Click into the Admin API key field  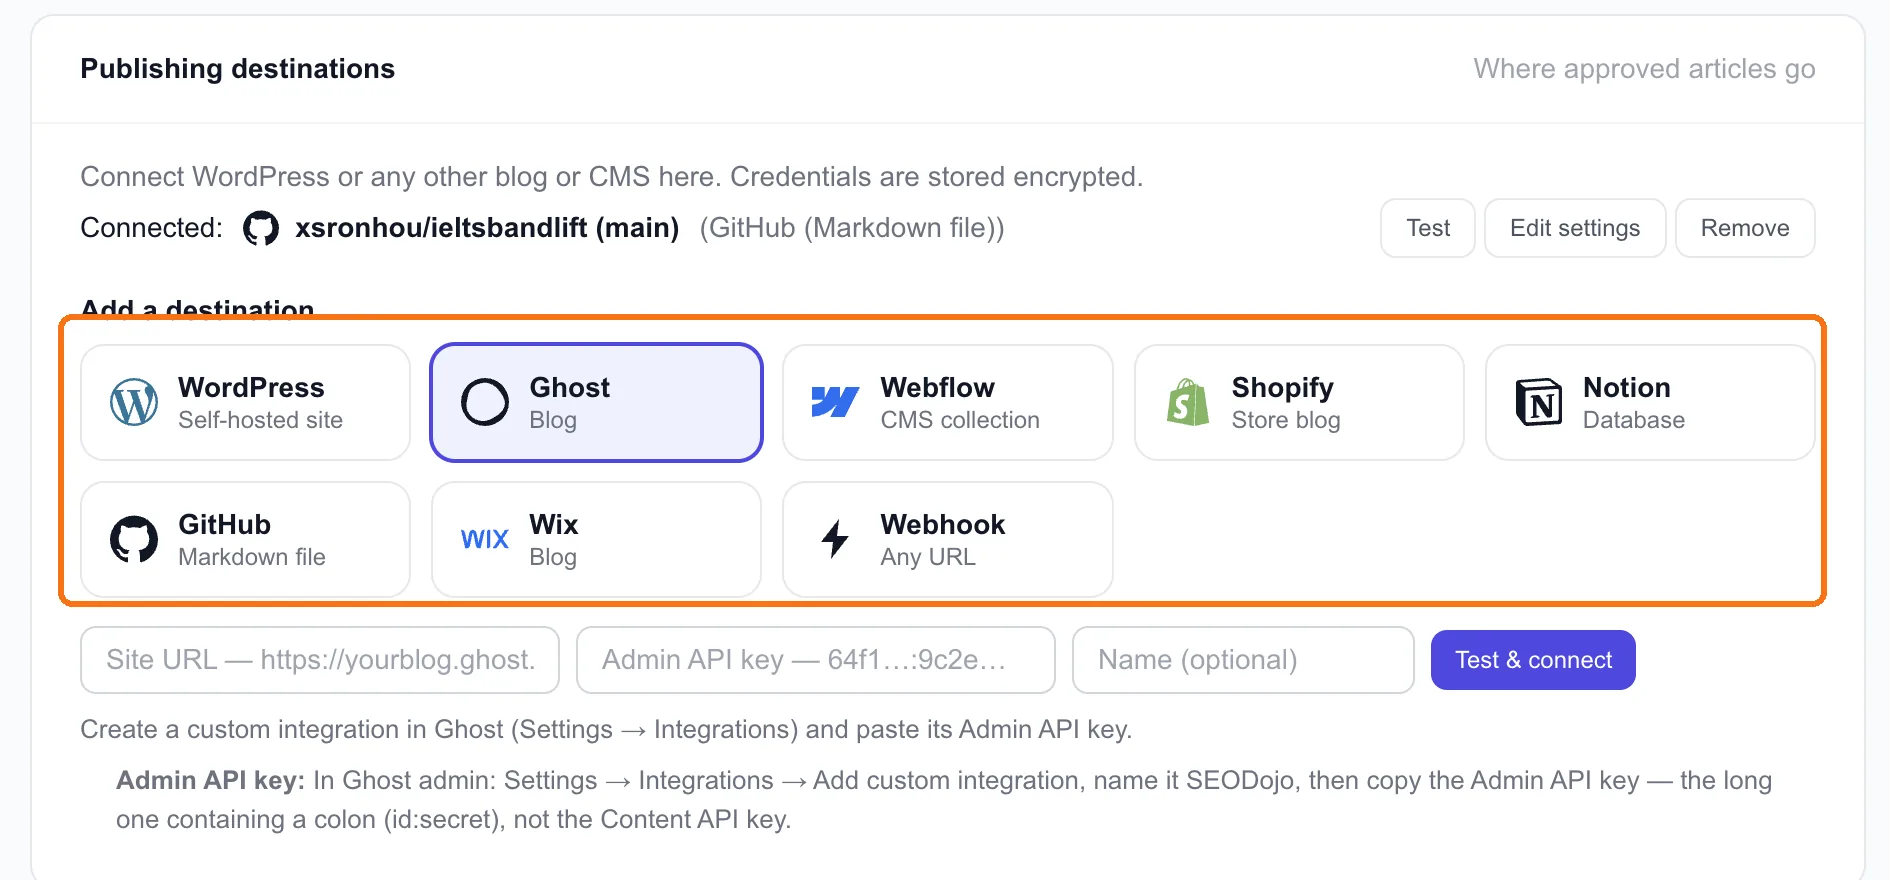click(x=816, y=660)
